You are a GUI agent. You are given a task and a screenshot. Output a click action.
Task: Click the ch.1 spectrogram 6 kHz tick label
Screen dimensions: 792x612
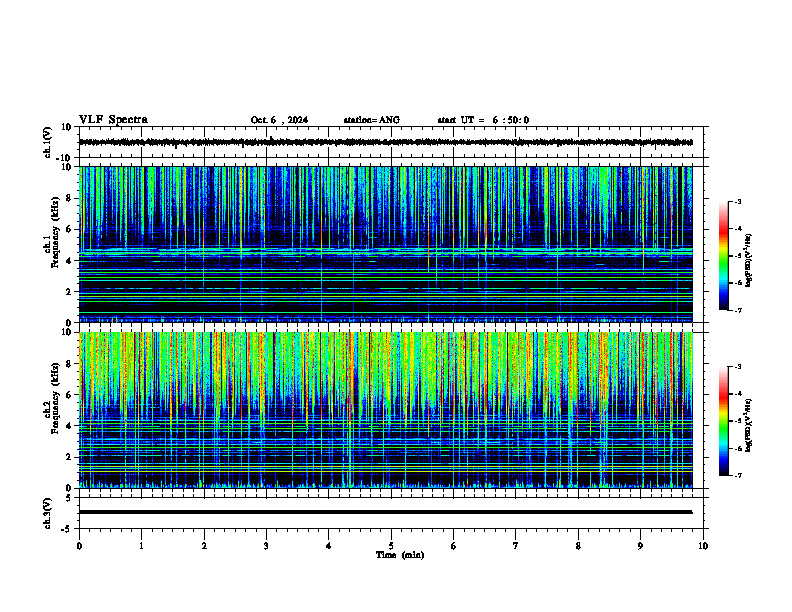69,230
